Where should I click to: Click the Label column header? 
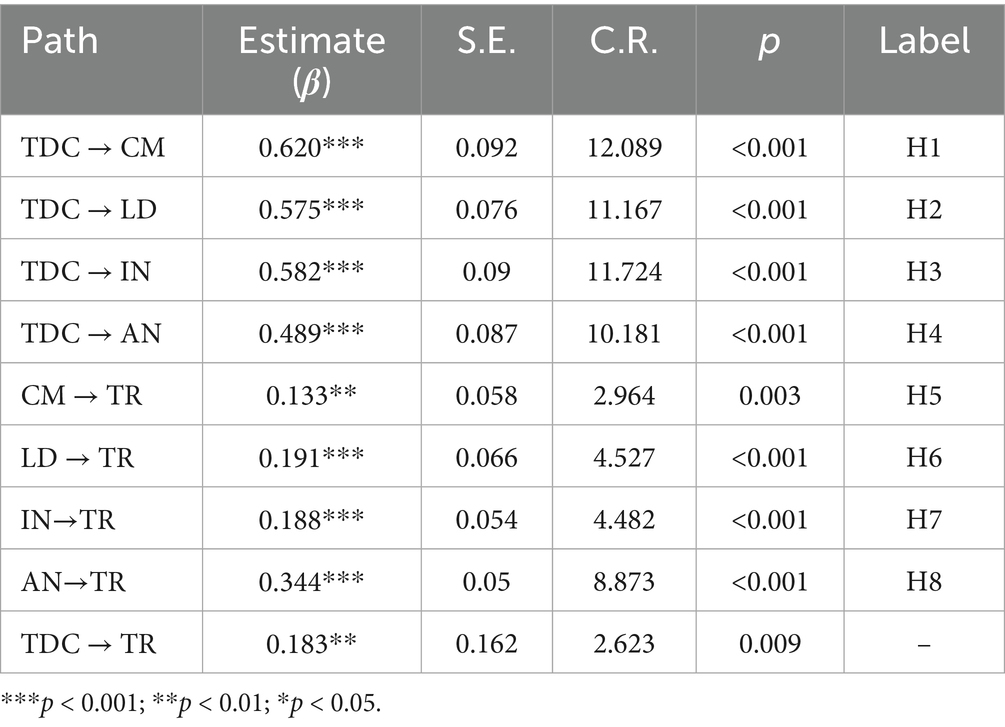click(x=924, y=40)
